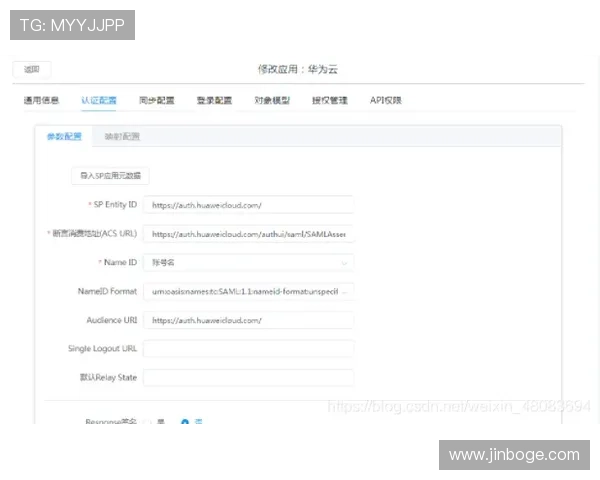Click the Audience URI input field
This screenshot has height=480, width=600.
pyautogui.click(x=248, y=320)
